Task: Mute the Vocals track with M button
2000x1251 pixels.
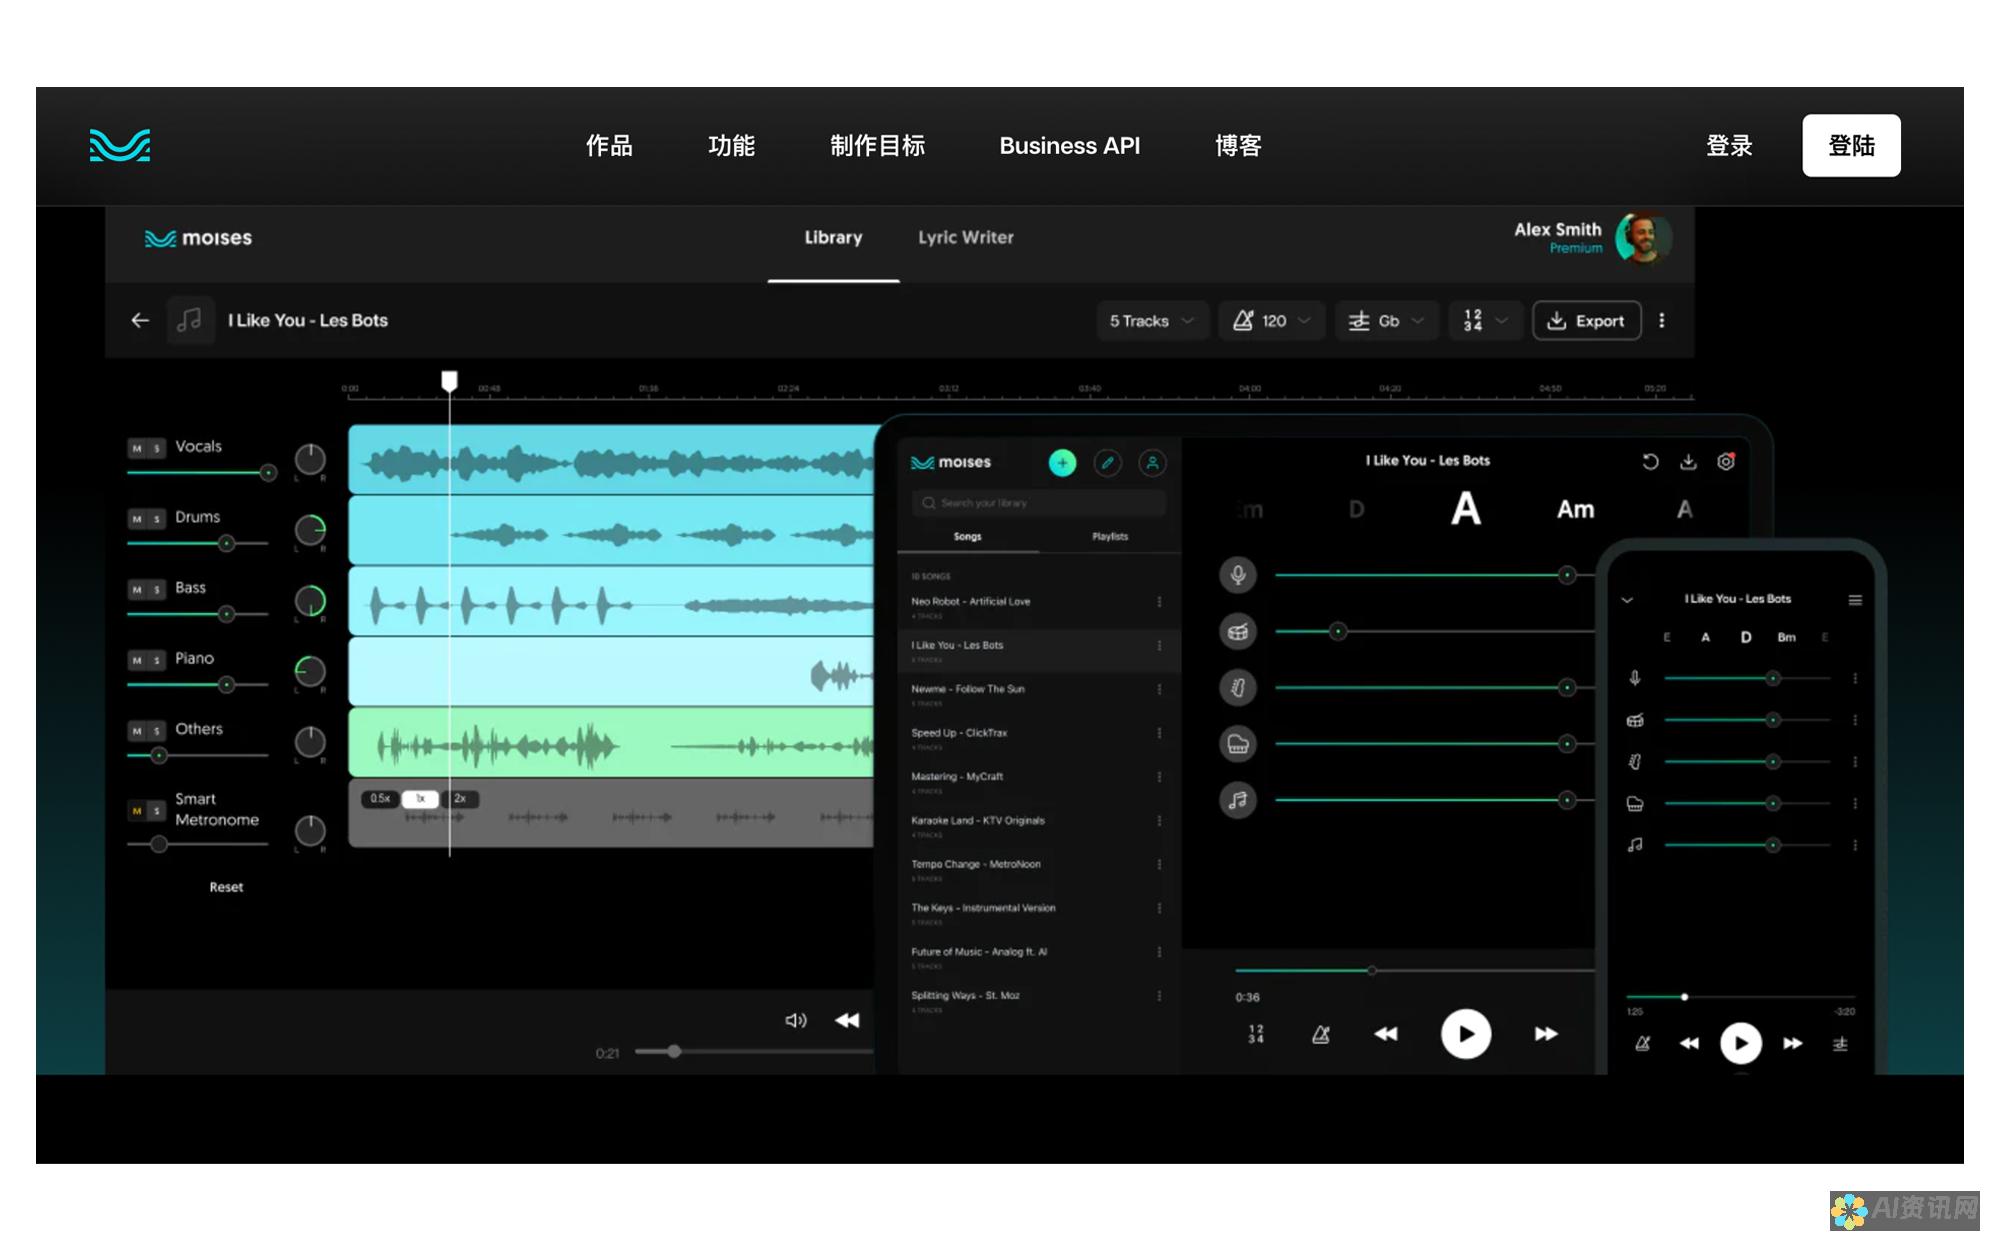Action: click(137, 448)
